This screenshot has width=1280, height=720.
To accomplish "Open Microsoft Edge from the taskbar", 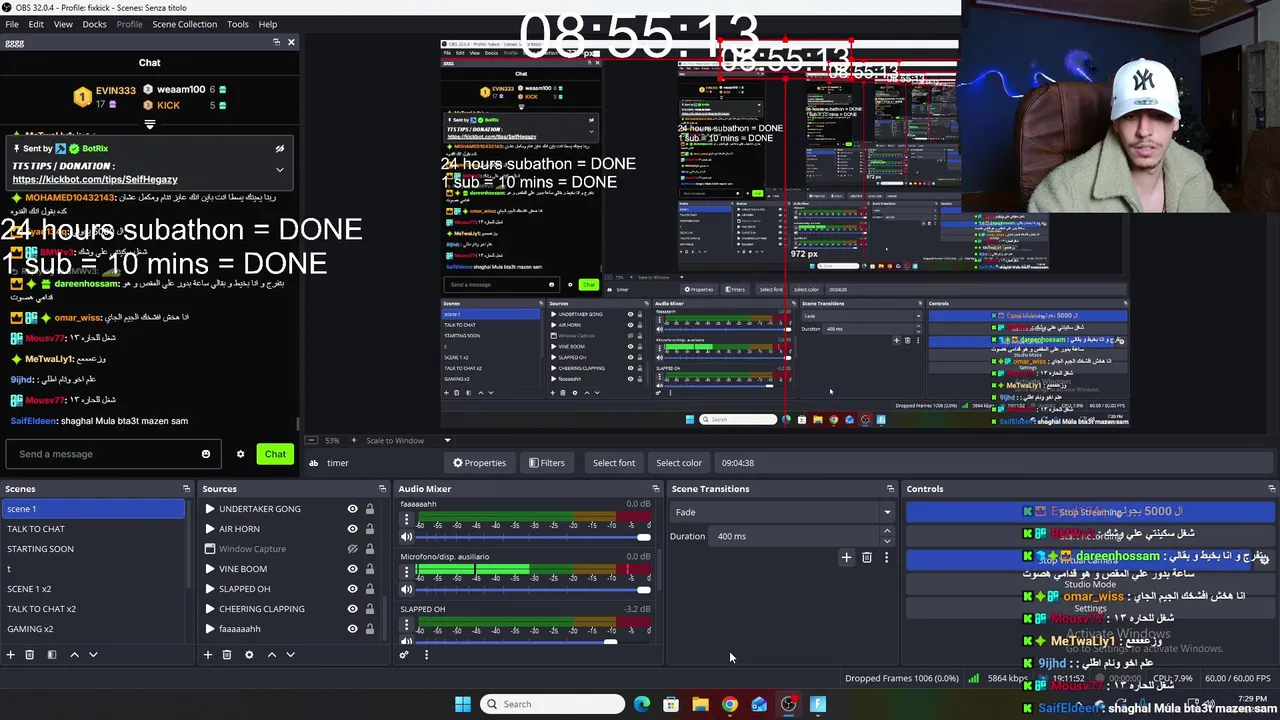I will pos(642,704).
